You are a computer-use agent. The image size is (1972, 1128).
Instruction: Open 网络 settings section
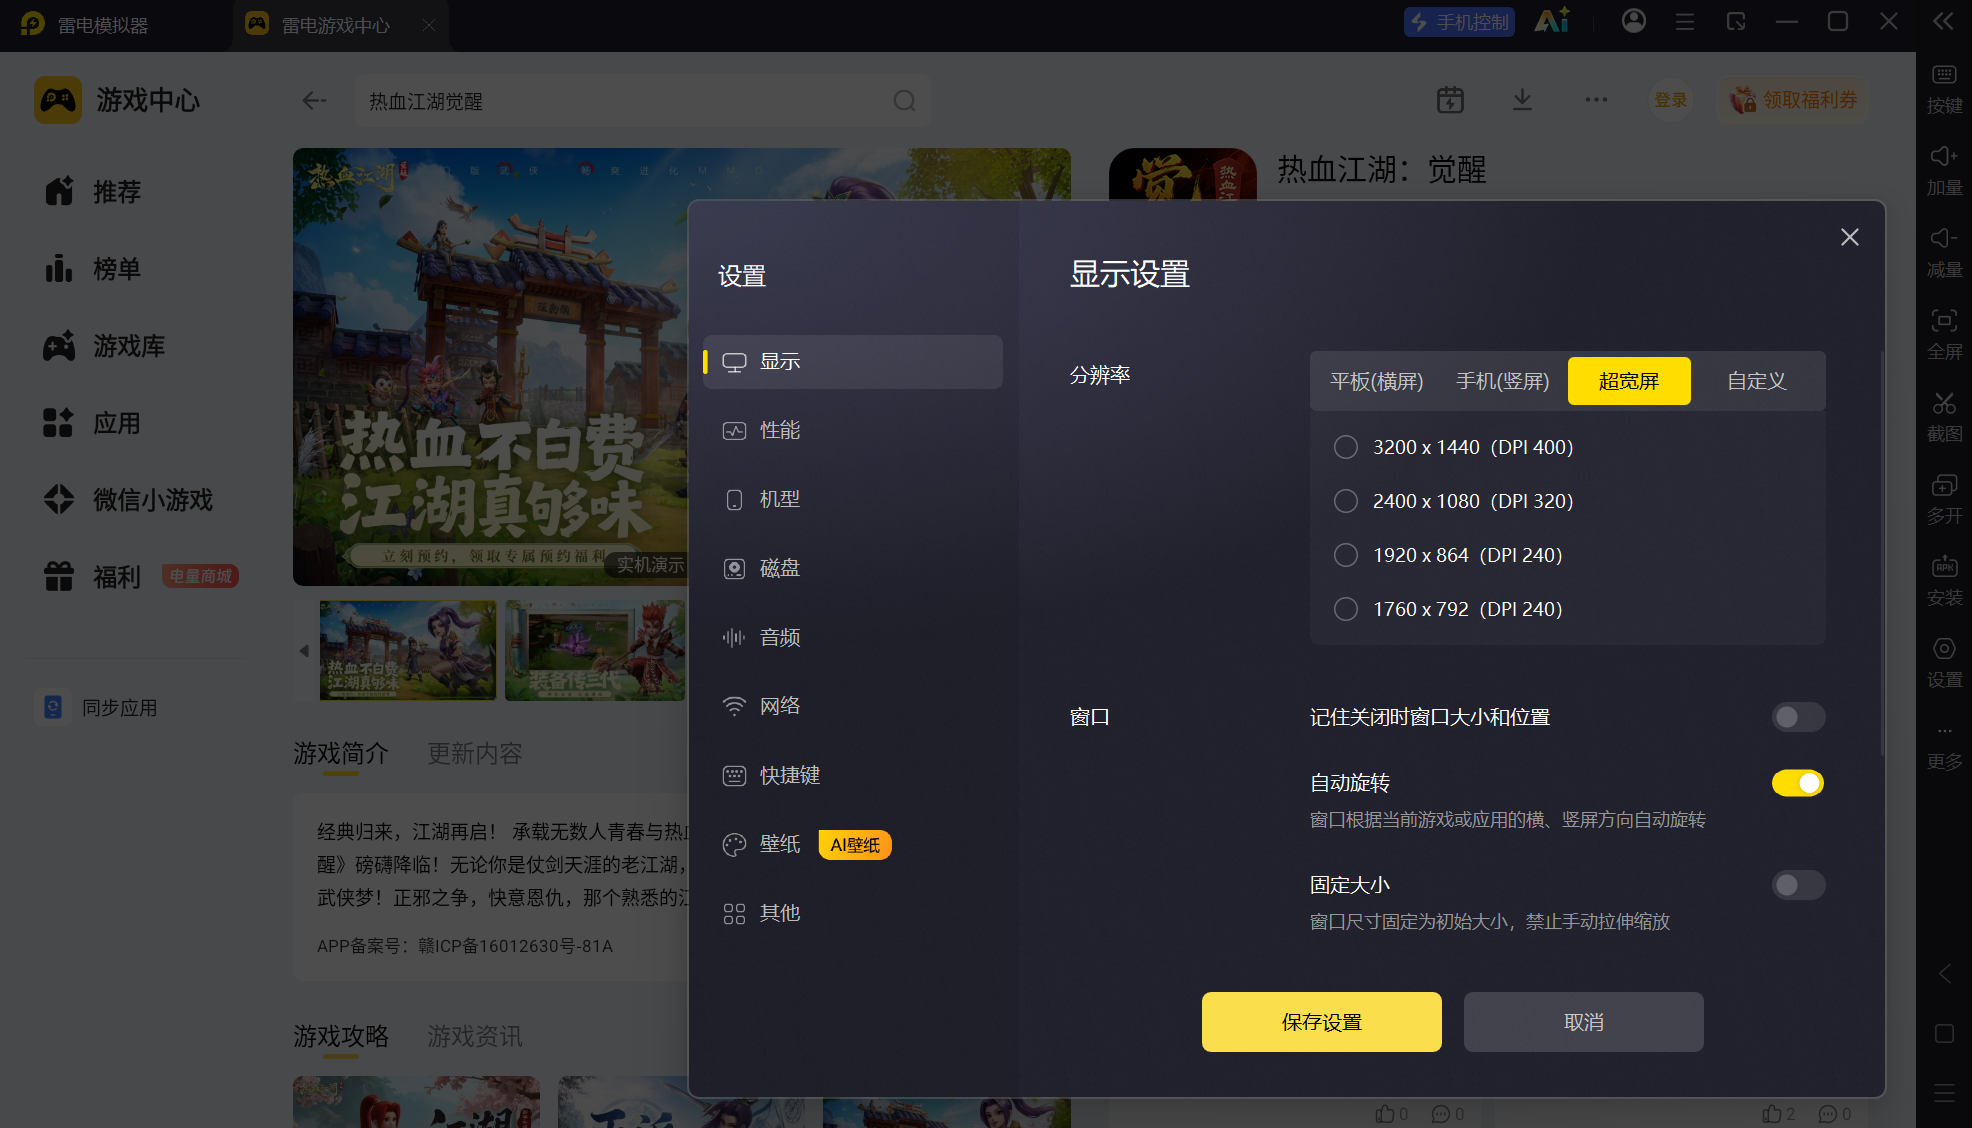click(853, 707)
